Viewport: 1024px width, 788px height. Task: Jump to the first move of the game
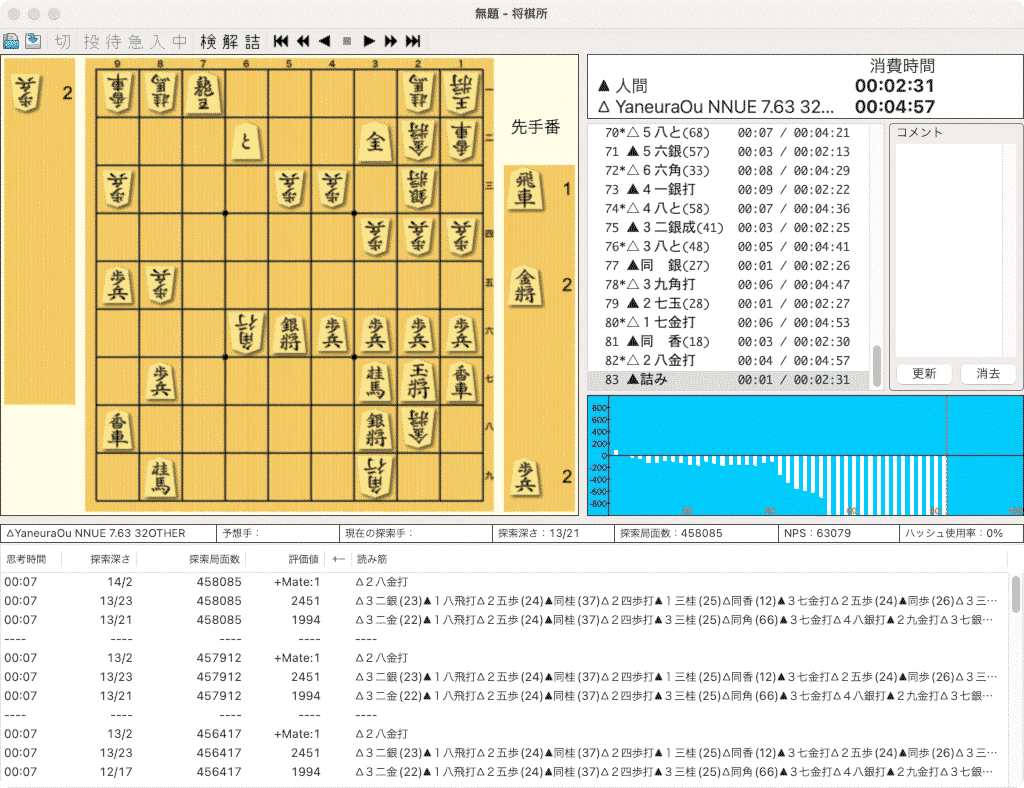point(281,41)
